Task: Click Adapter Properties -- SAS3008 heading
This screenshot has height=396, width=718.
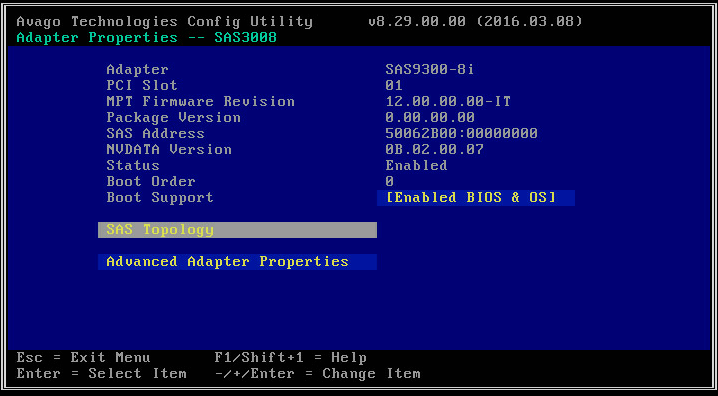Action: (x=147, y=38)
